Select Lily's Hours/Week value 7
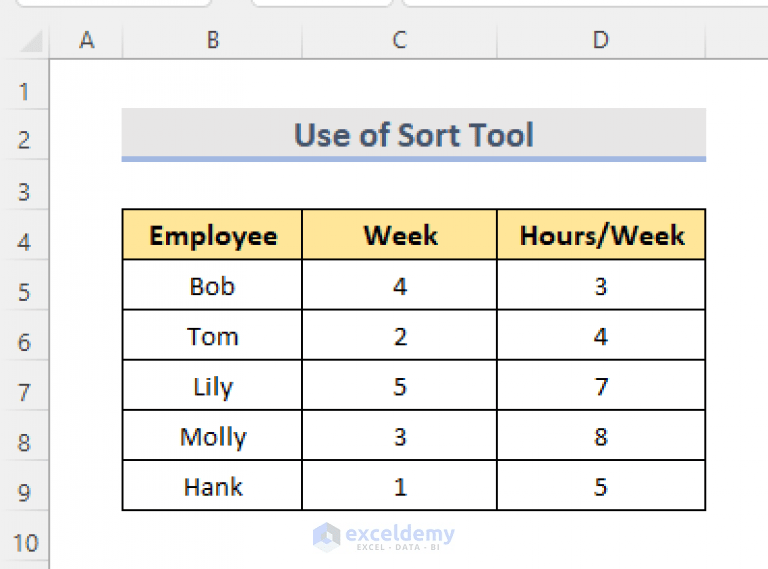 601,385
